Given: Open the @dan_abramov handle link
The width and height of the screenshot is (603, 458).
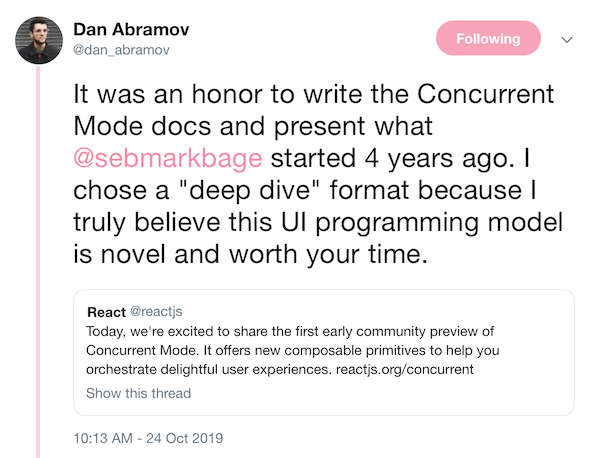Looking at the screenshot, I should click(121, 50).
